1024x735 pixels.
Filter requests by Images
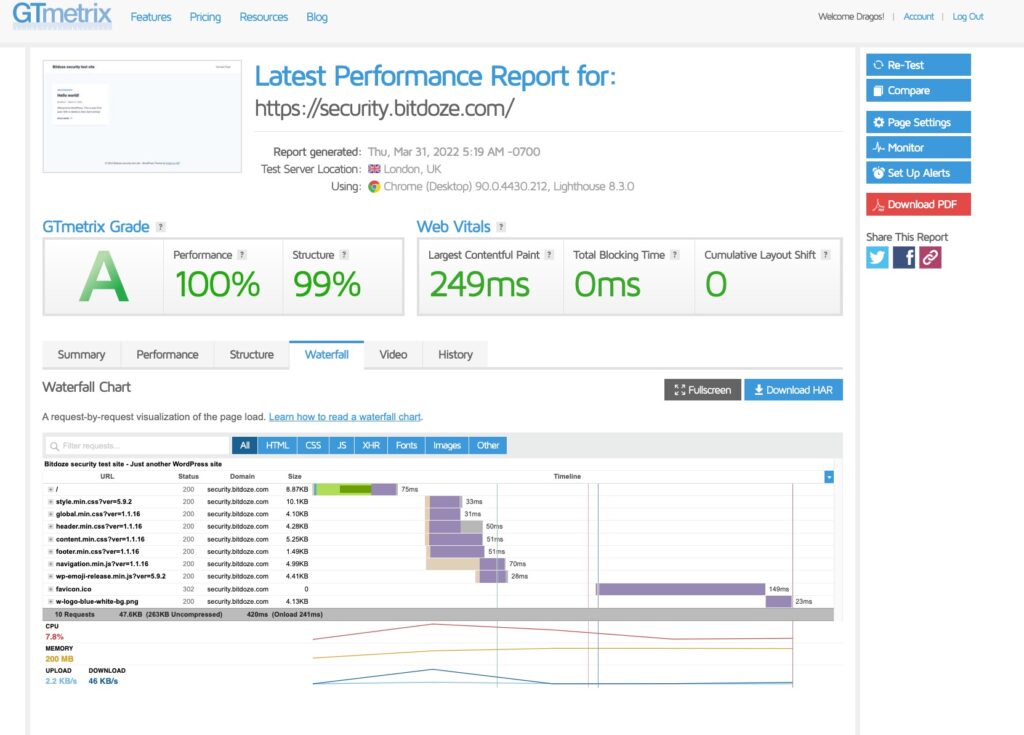(x=447, y=446)
